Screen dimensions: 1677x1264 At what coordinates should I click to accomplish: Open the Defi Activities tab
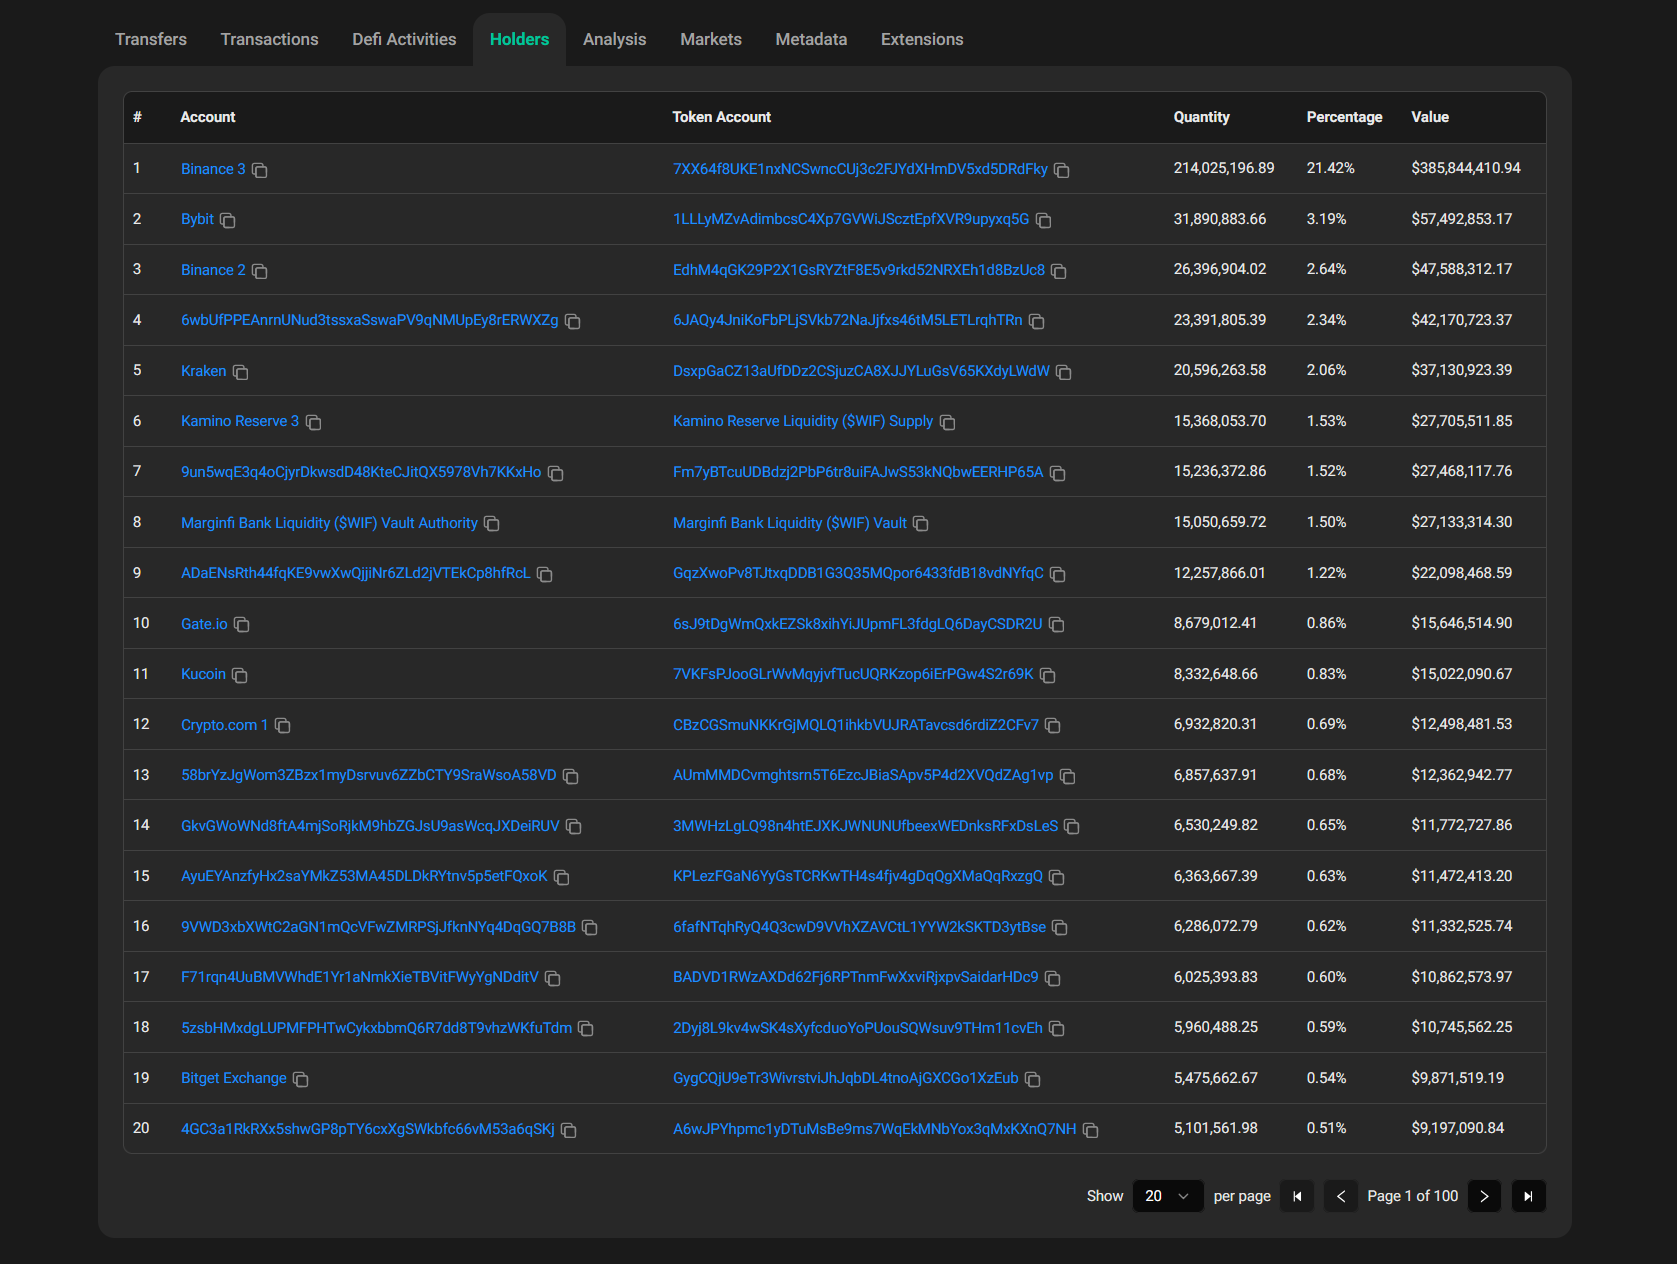click(404, 39)
